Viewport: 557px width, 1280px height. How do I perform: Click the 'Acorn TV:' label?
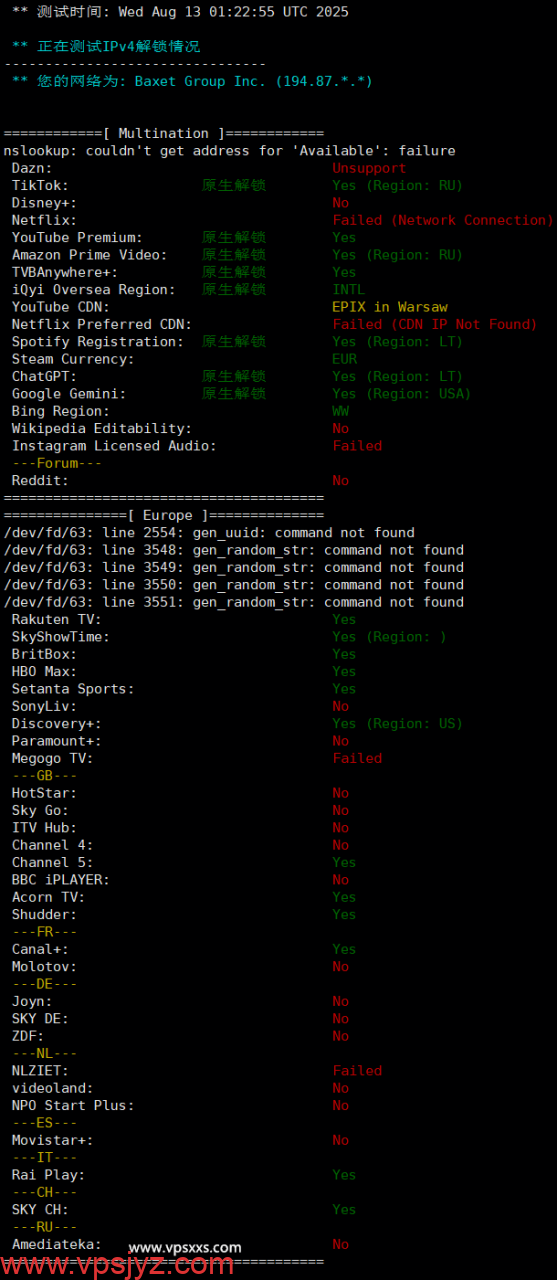pos(48,898)
